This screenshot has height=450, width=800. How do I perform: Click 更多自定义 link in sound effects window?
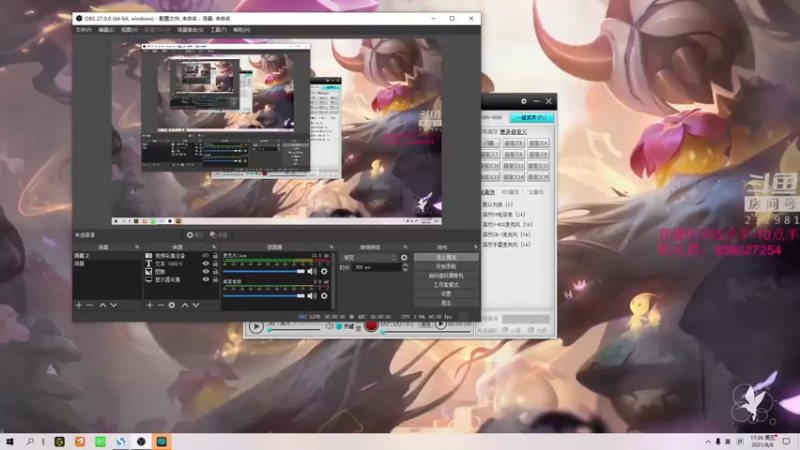513,132
